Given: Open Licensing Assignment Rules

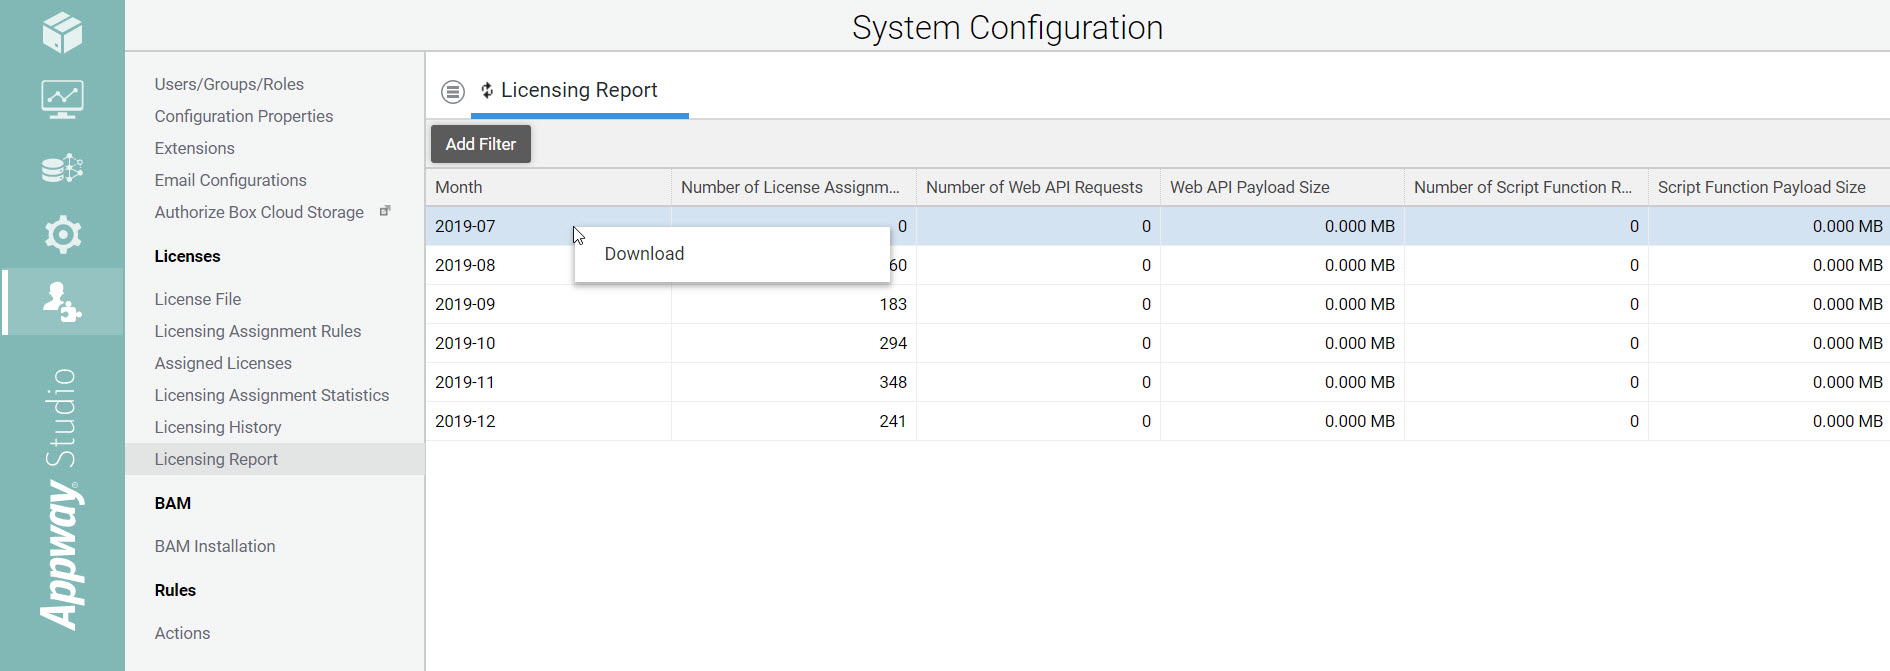Looking at the screenshot, I should 258,331.
